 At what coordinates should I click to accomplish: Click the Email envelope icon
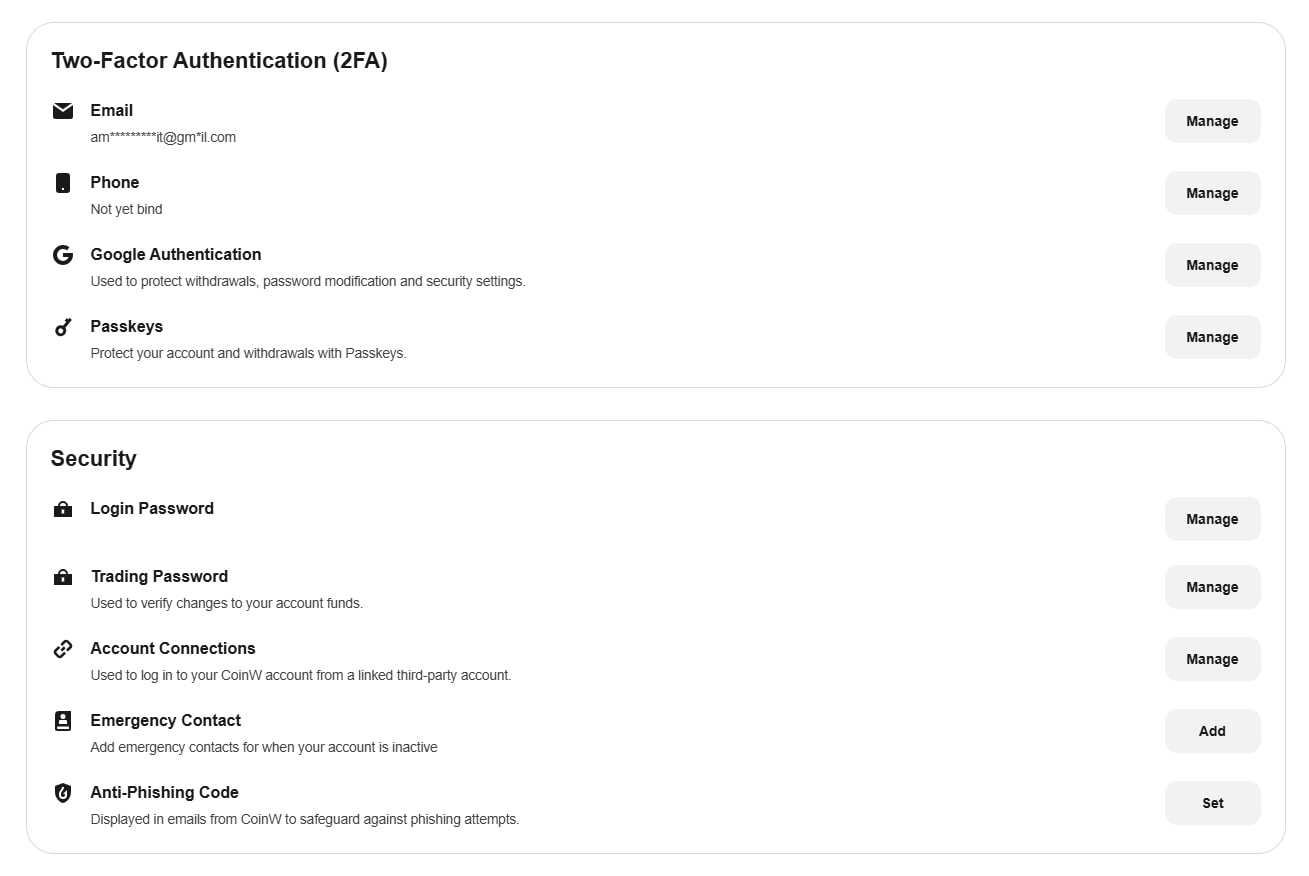(63, 110)
